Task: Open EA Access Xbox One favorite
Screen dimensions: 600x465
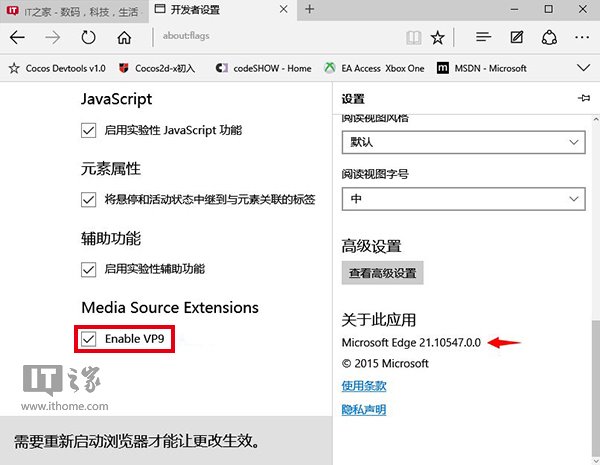Action: coord(374,68)
